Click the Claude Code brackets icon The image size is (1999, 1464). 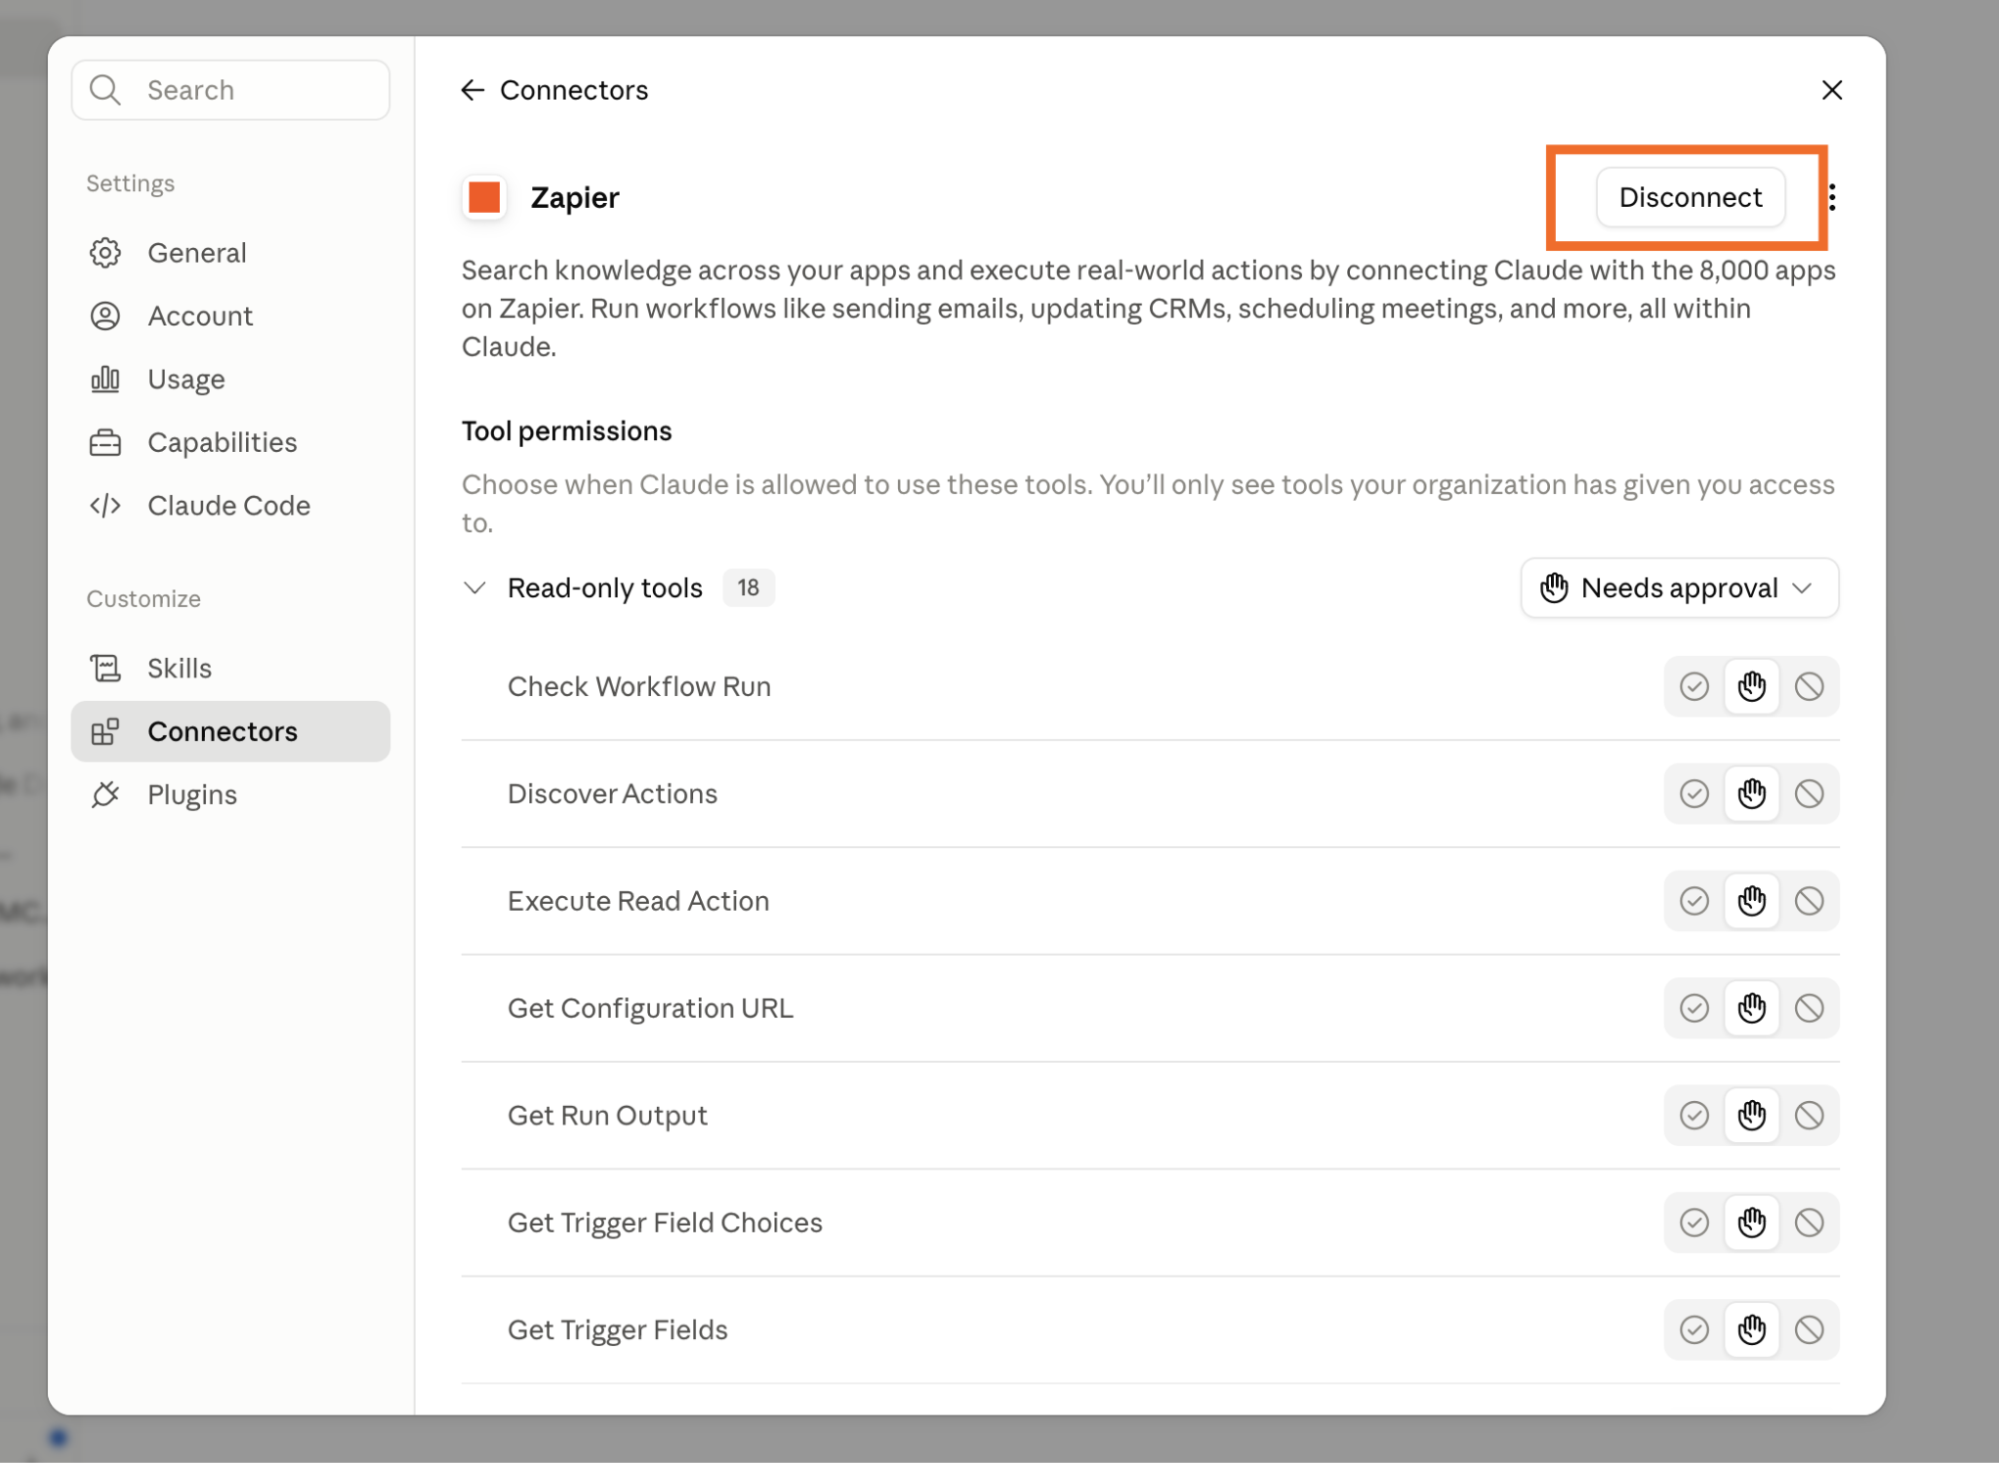pos(105,505)
